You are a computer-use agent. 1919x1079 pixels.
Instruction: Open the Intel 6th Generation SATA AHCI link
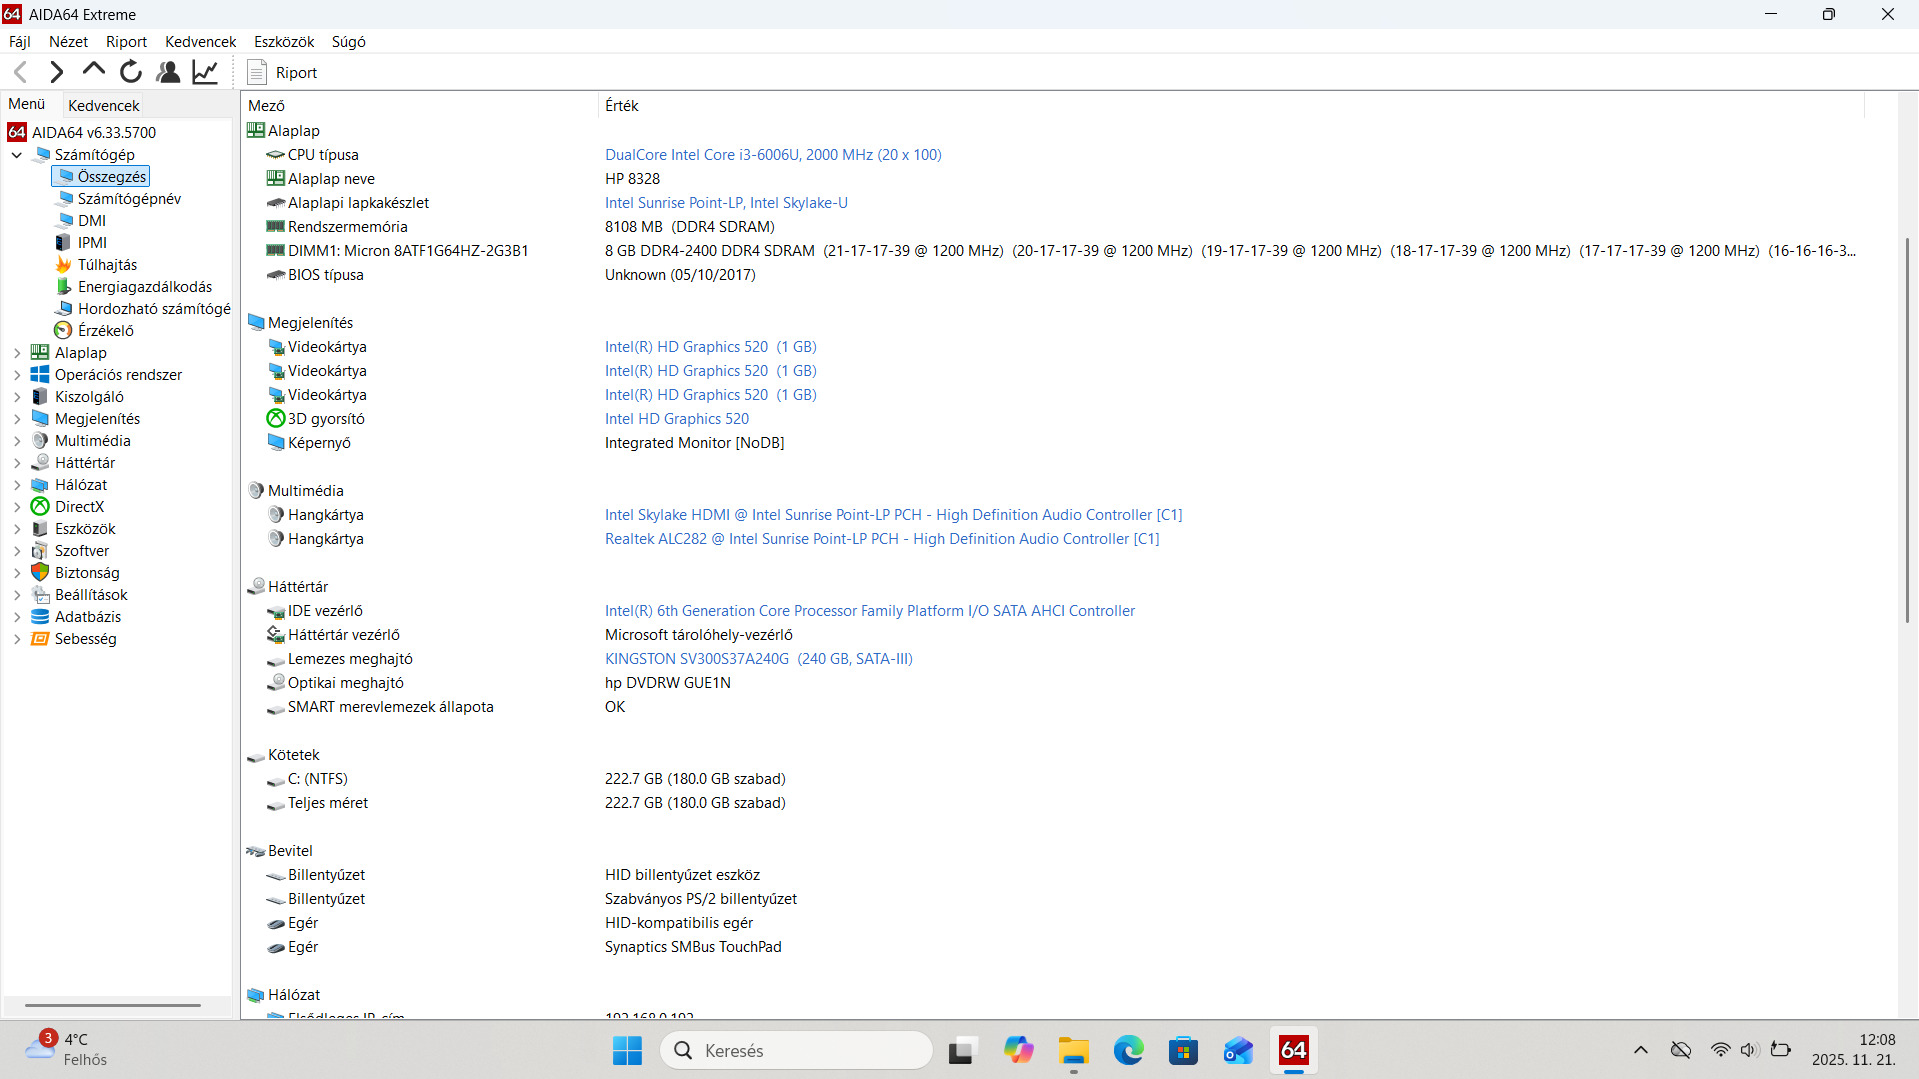coord(870,611)
